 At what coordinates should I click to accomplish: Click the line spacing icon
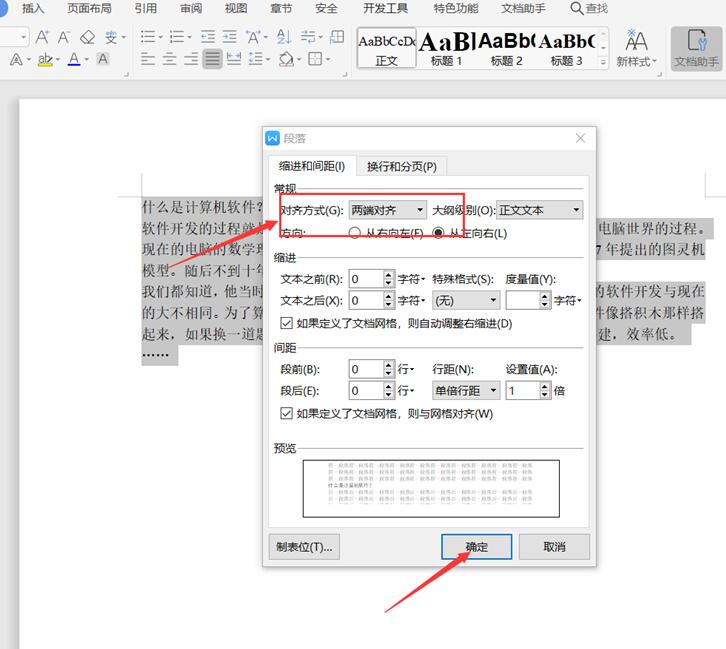pos(256,59)
